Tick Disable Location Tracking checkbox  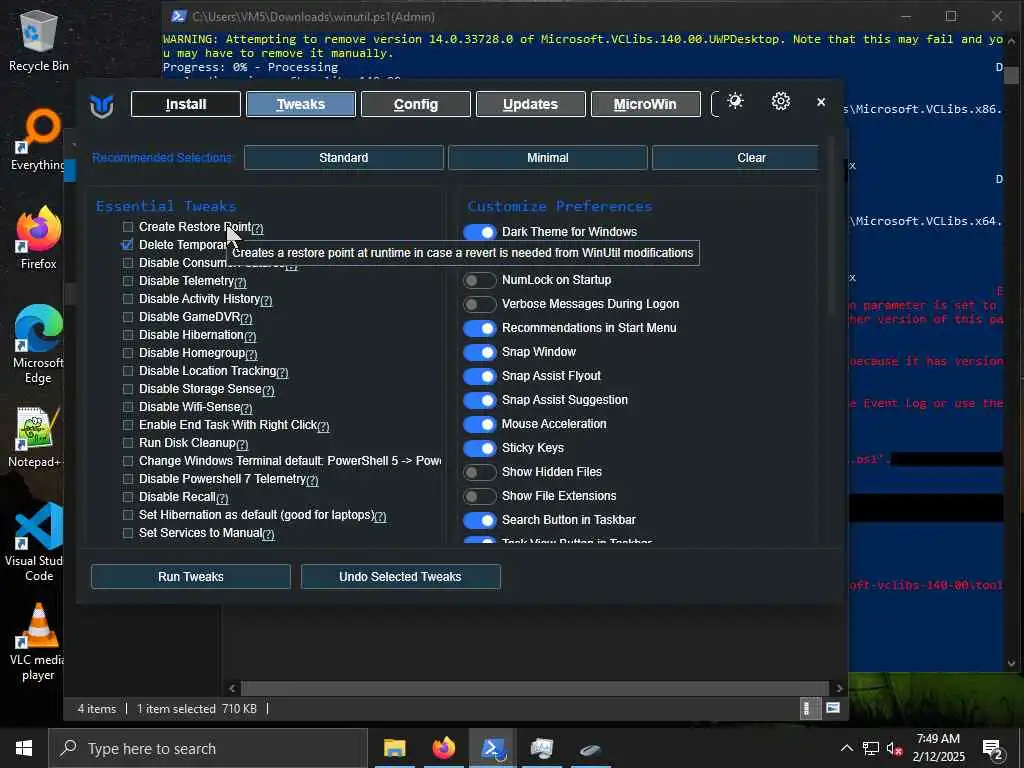coord(128,371)
